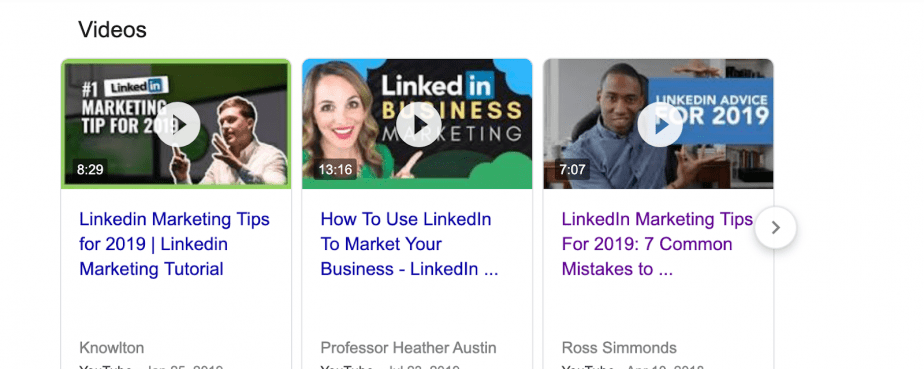This screenshot has height=369, width=924.
Task: Show next videos with carousel arrow
Action: (776, 227)
